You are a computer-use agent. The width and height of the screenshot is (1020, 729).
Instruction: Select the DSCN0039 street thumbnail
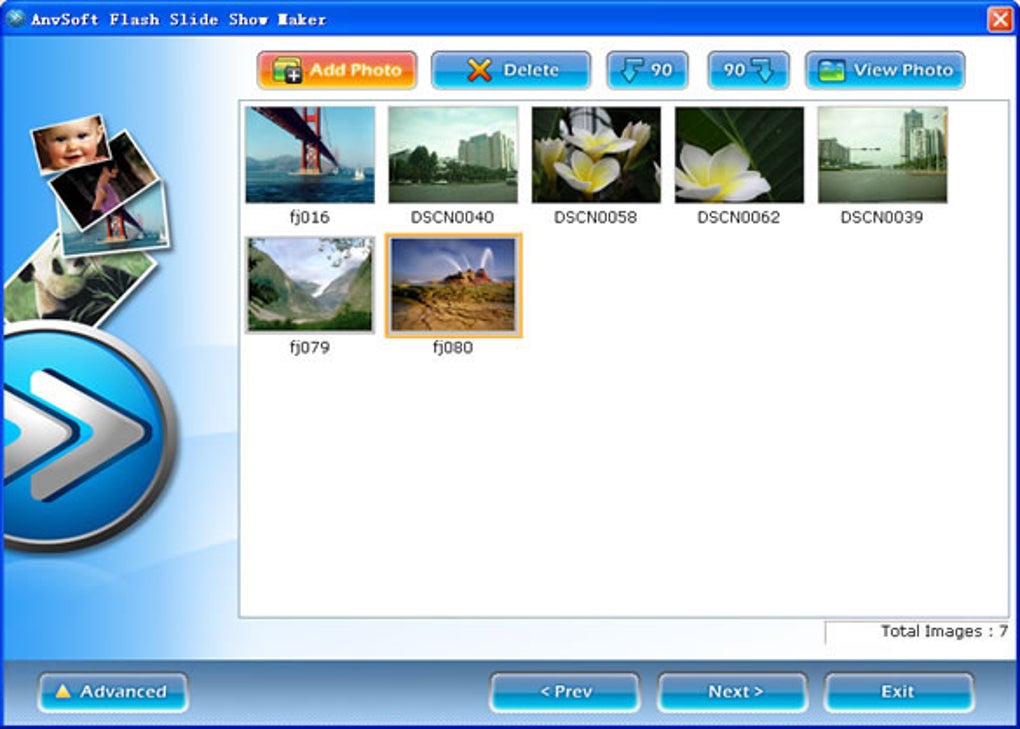882,155
